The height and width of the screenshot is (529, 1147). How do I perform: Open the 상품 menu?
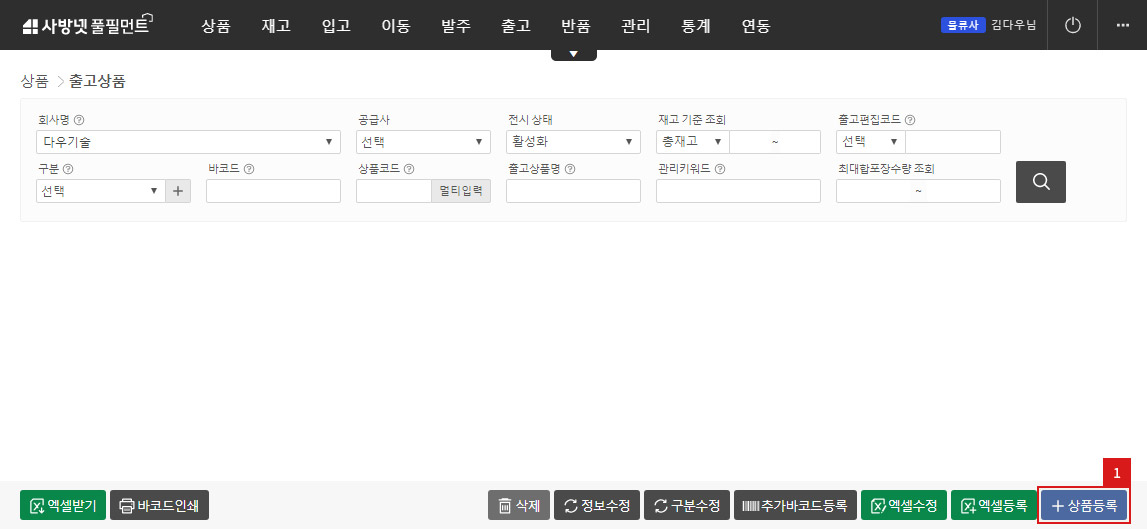[x=216, y=26]
